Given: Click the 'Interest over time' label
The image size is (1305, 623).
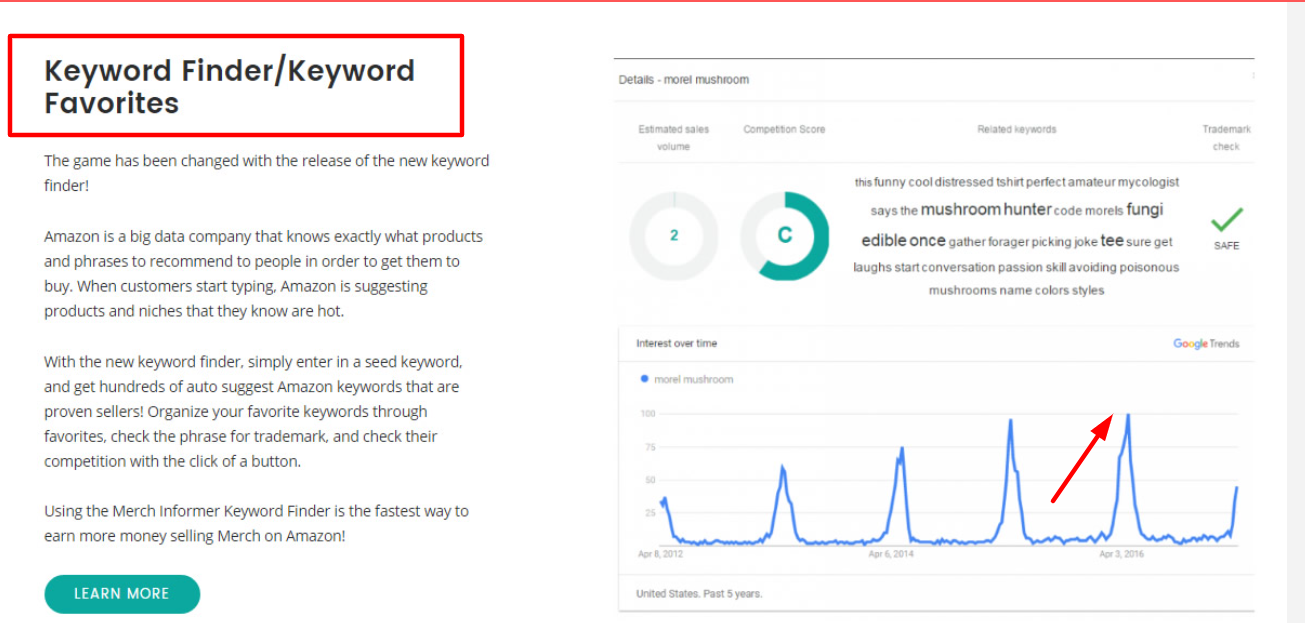Looking at the screenshot, I should click(x=677, y=344).
